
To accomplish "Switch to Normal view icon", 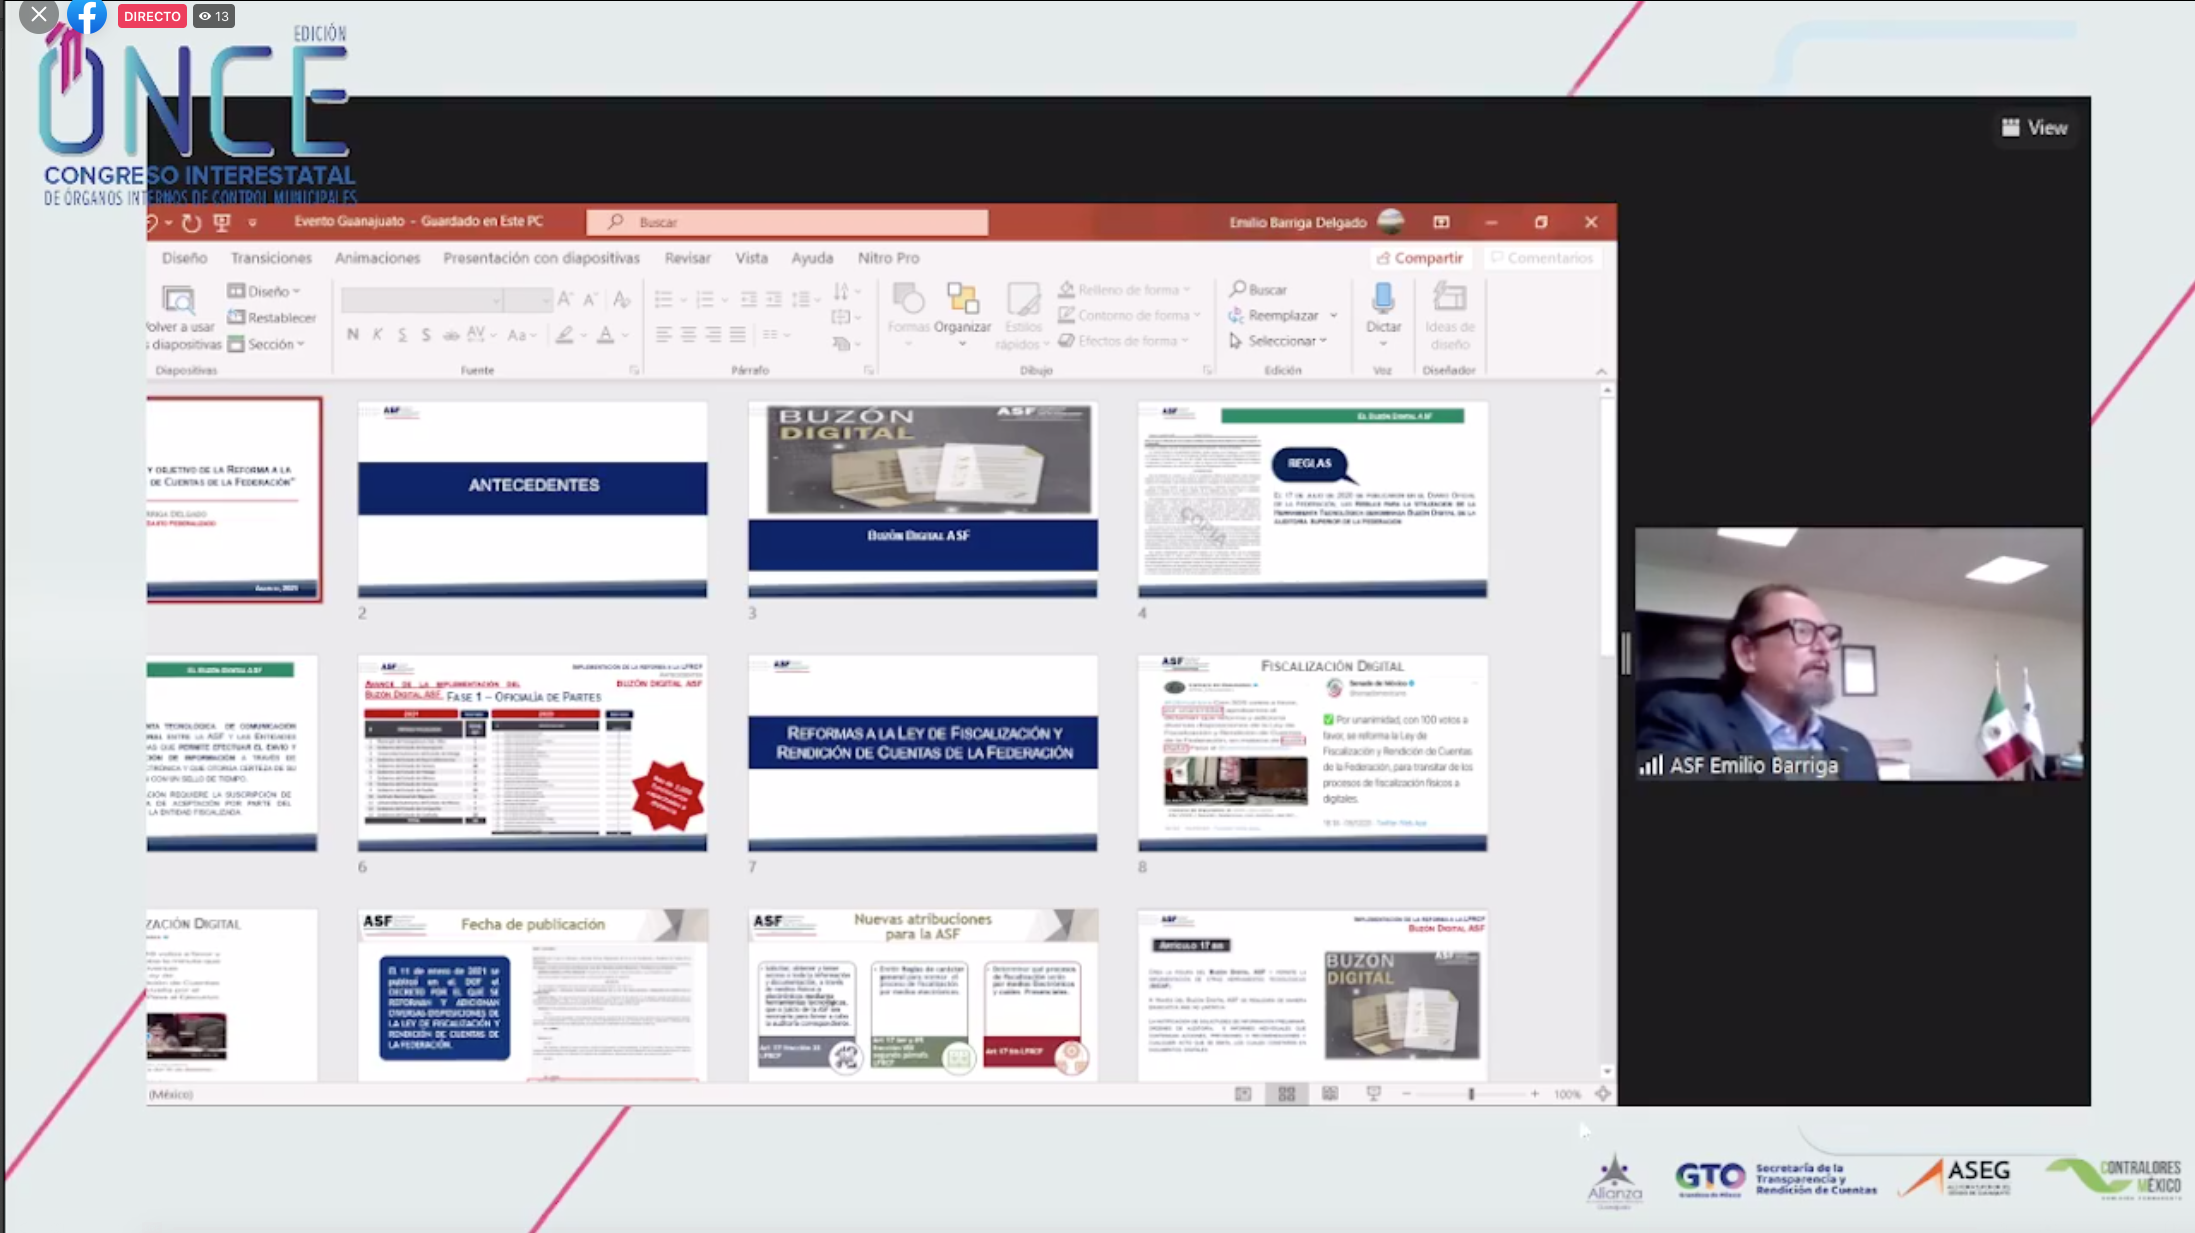I will [x=1243, y=1094].
